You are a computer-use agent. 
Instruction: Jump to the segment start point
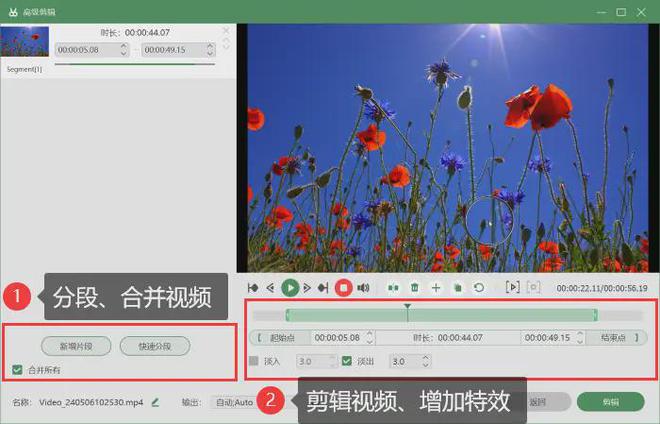coord(253,288)
